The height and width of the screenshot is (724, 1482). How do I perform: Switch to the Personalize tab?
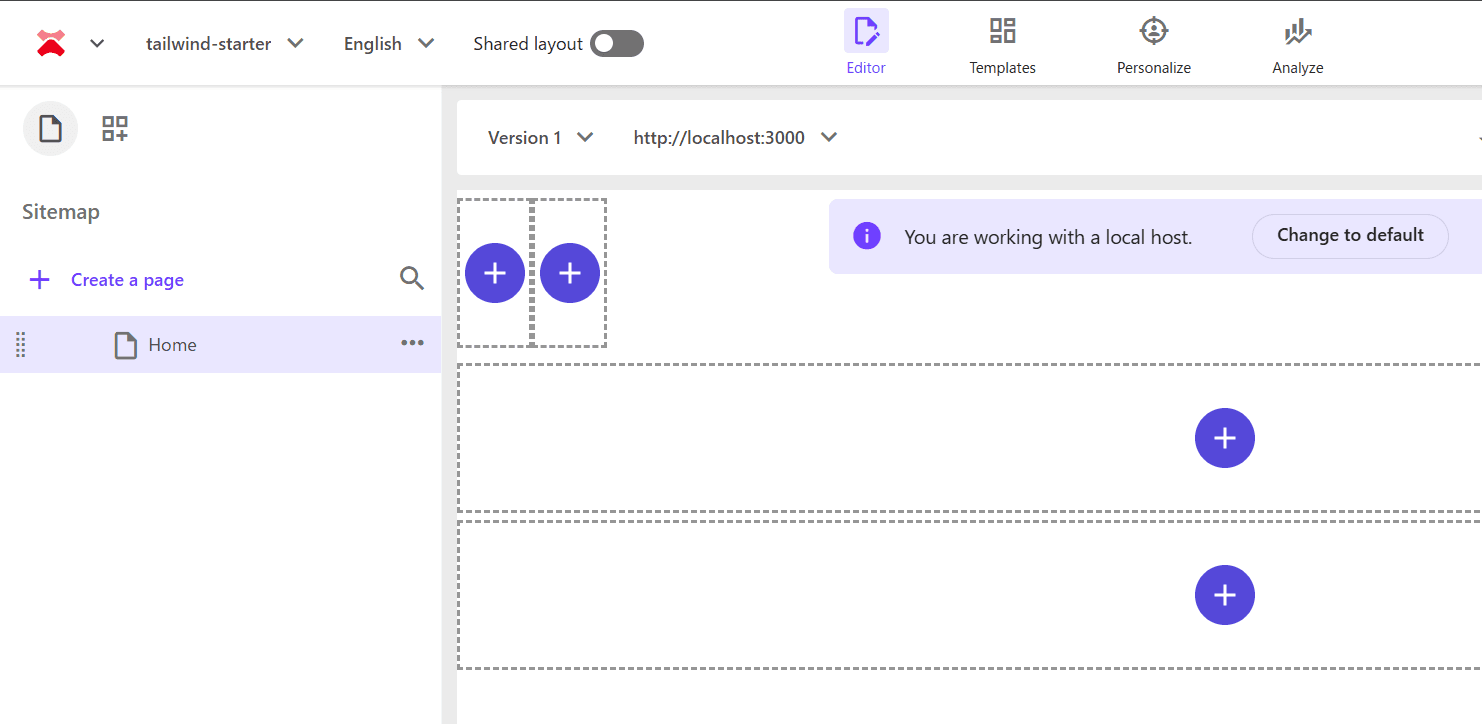pyautogui.click(x=1153, y=45)
